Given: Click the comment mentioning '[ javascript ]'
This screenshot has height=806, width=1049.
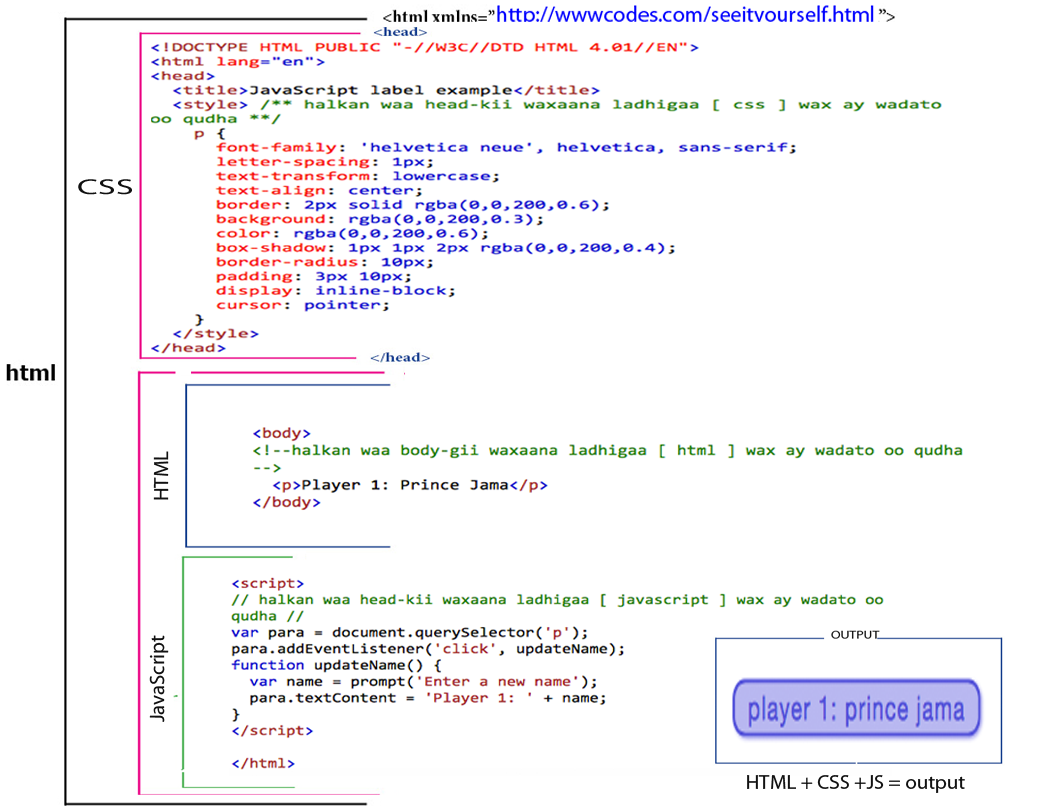Looking at the screenshot, I should [557, 608].
